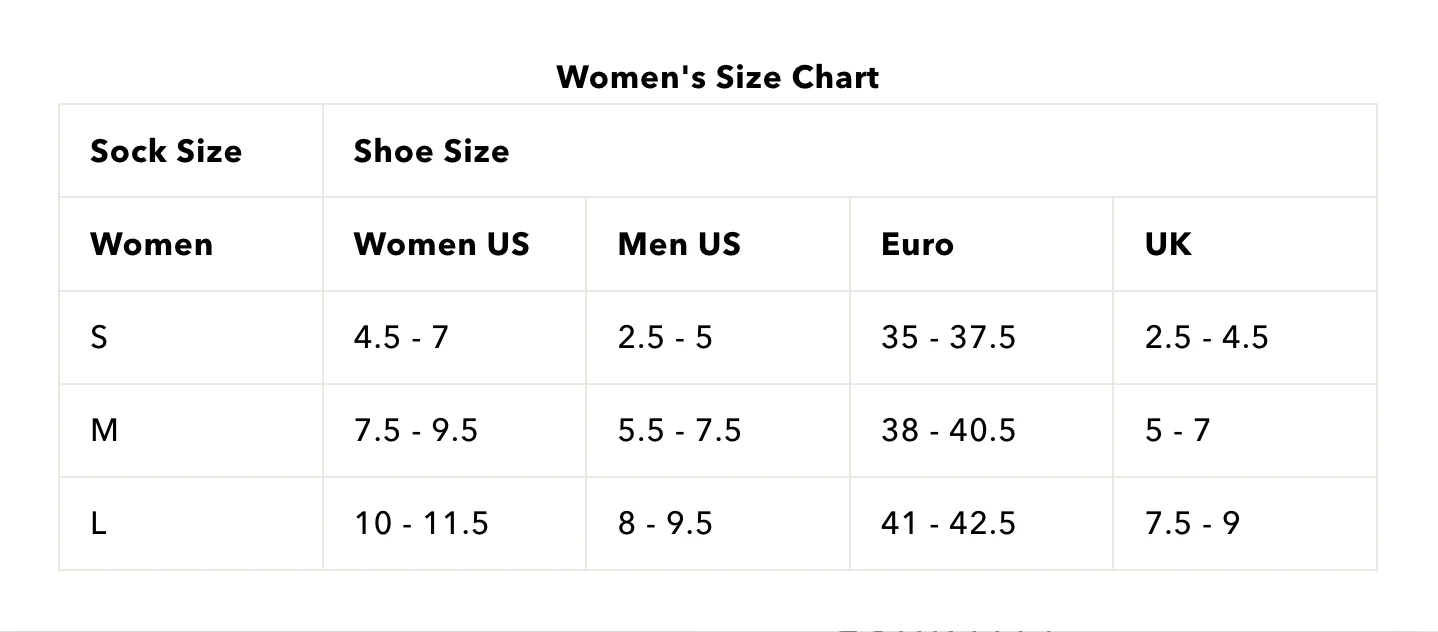Viewport: 1438px width, 632px height.
Task: Select the 7.5 - 9 UK cell
Action: point(1245,523)
